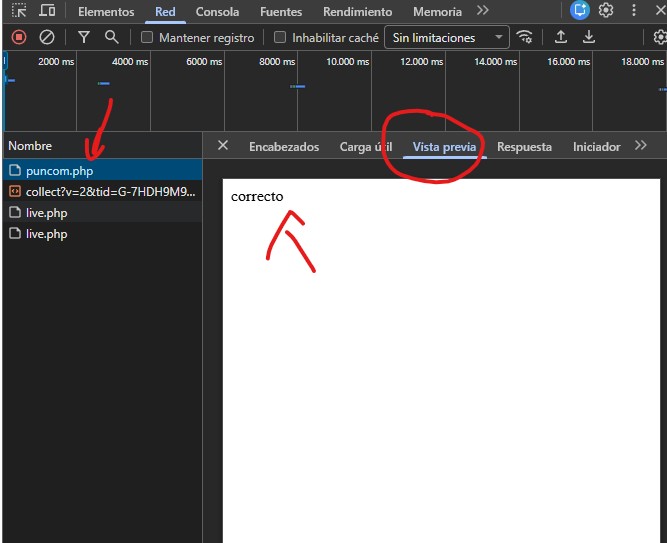Close the request details pane
Image resolution: width=667 pixels, height=543 pixels.
pos(223,146)
